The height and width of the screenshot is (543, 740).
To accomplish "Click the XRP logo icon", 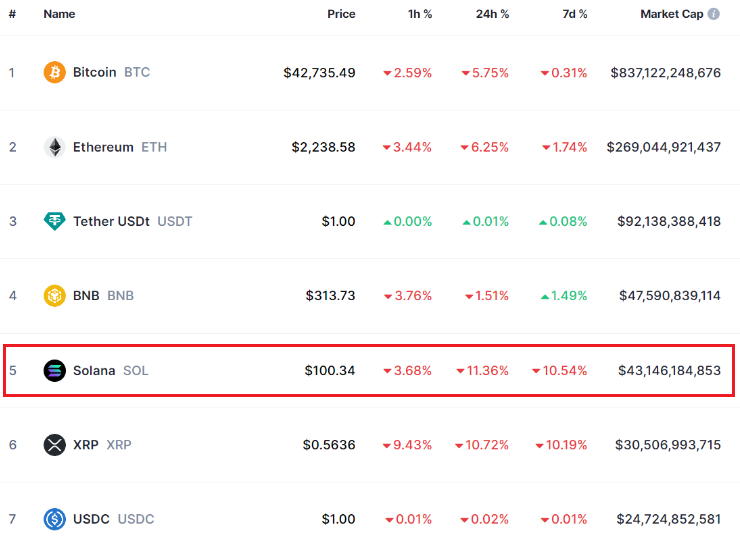I will click(55, 445).
